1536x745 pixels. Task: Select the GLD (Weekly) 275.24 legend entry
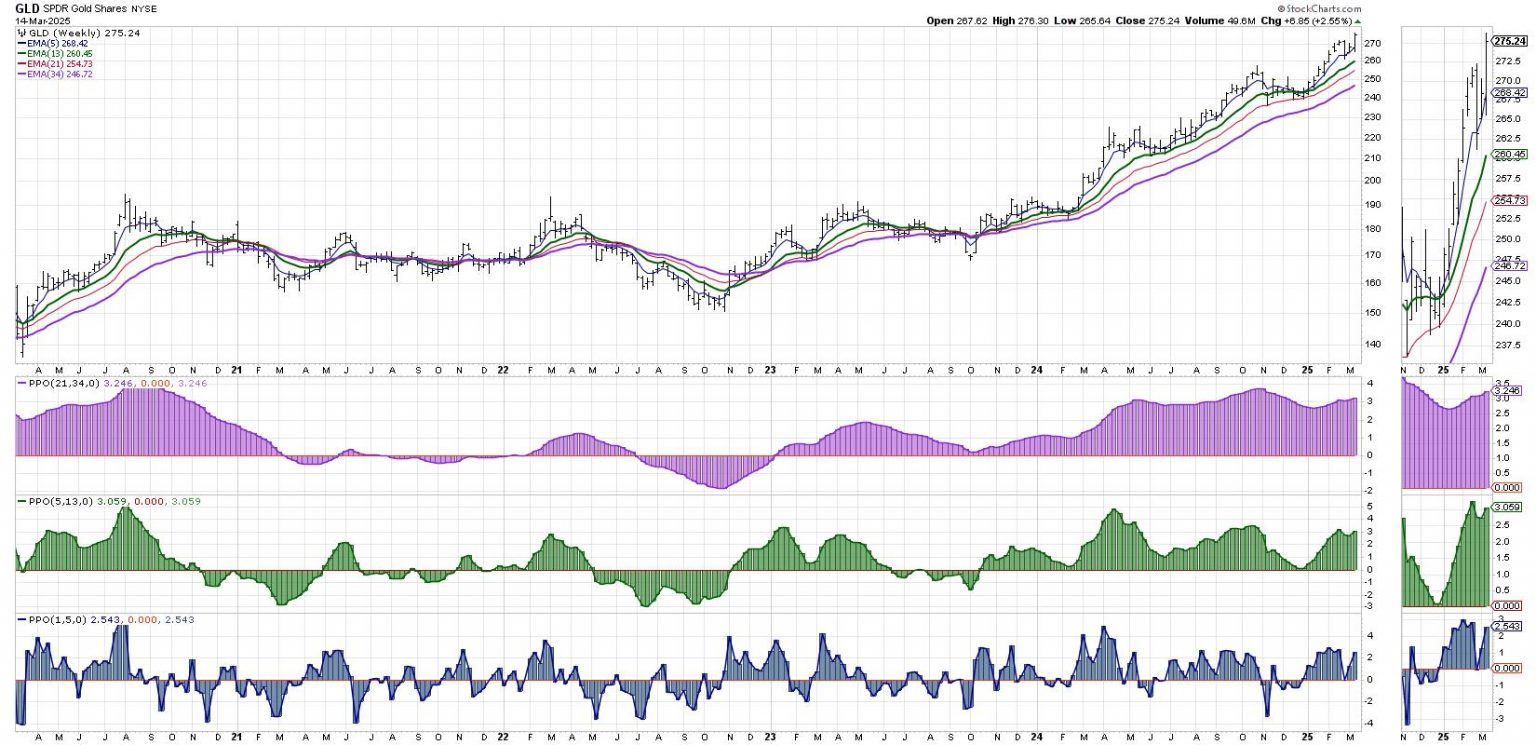point(78,33)
